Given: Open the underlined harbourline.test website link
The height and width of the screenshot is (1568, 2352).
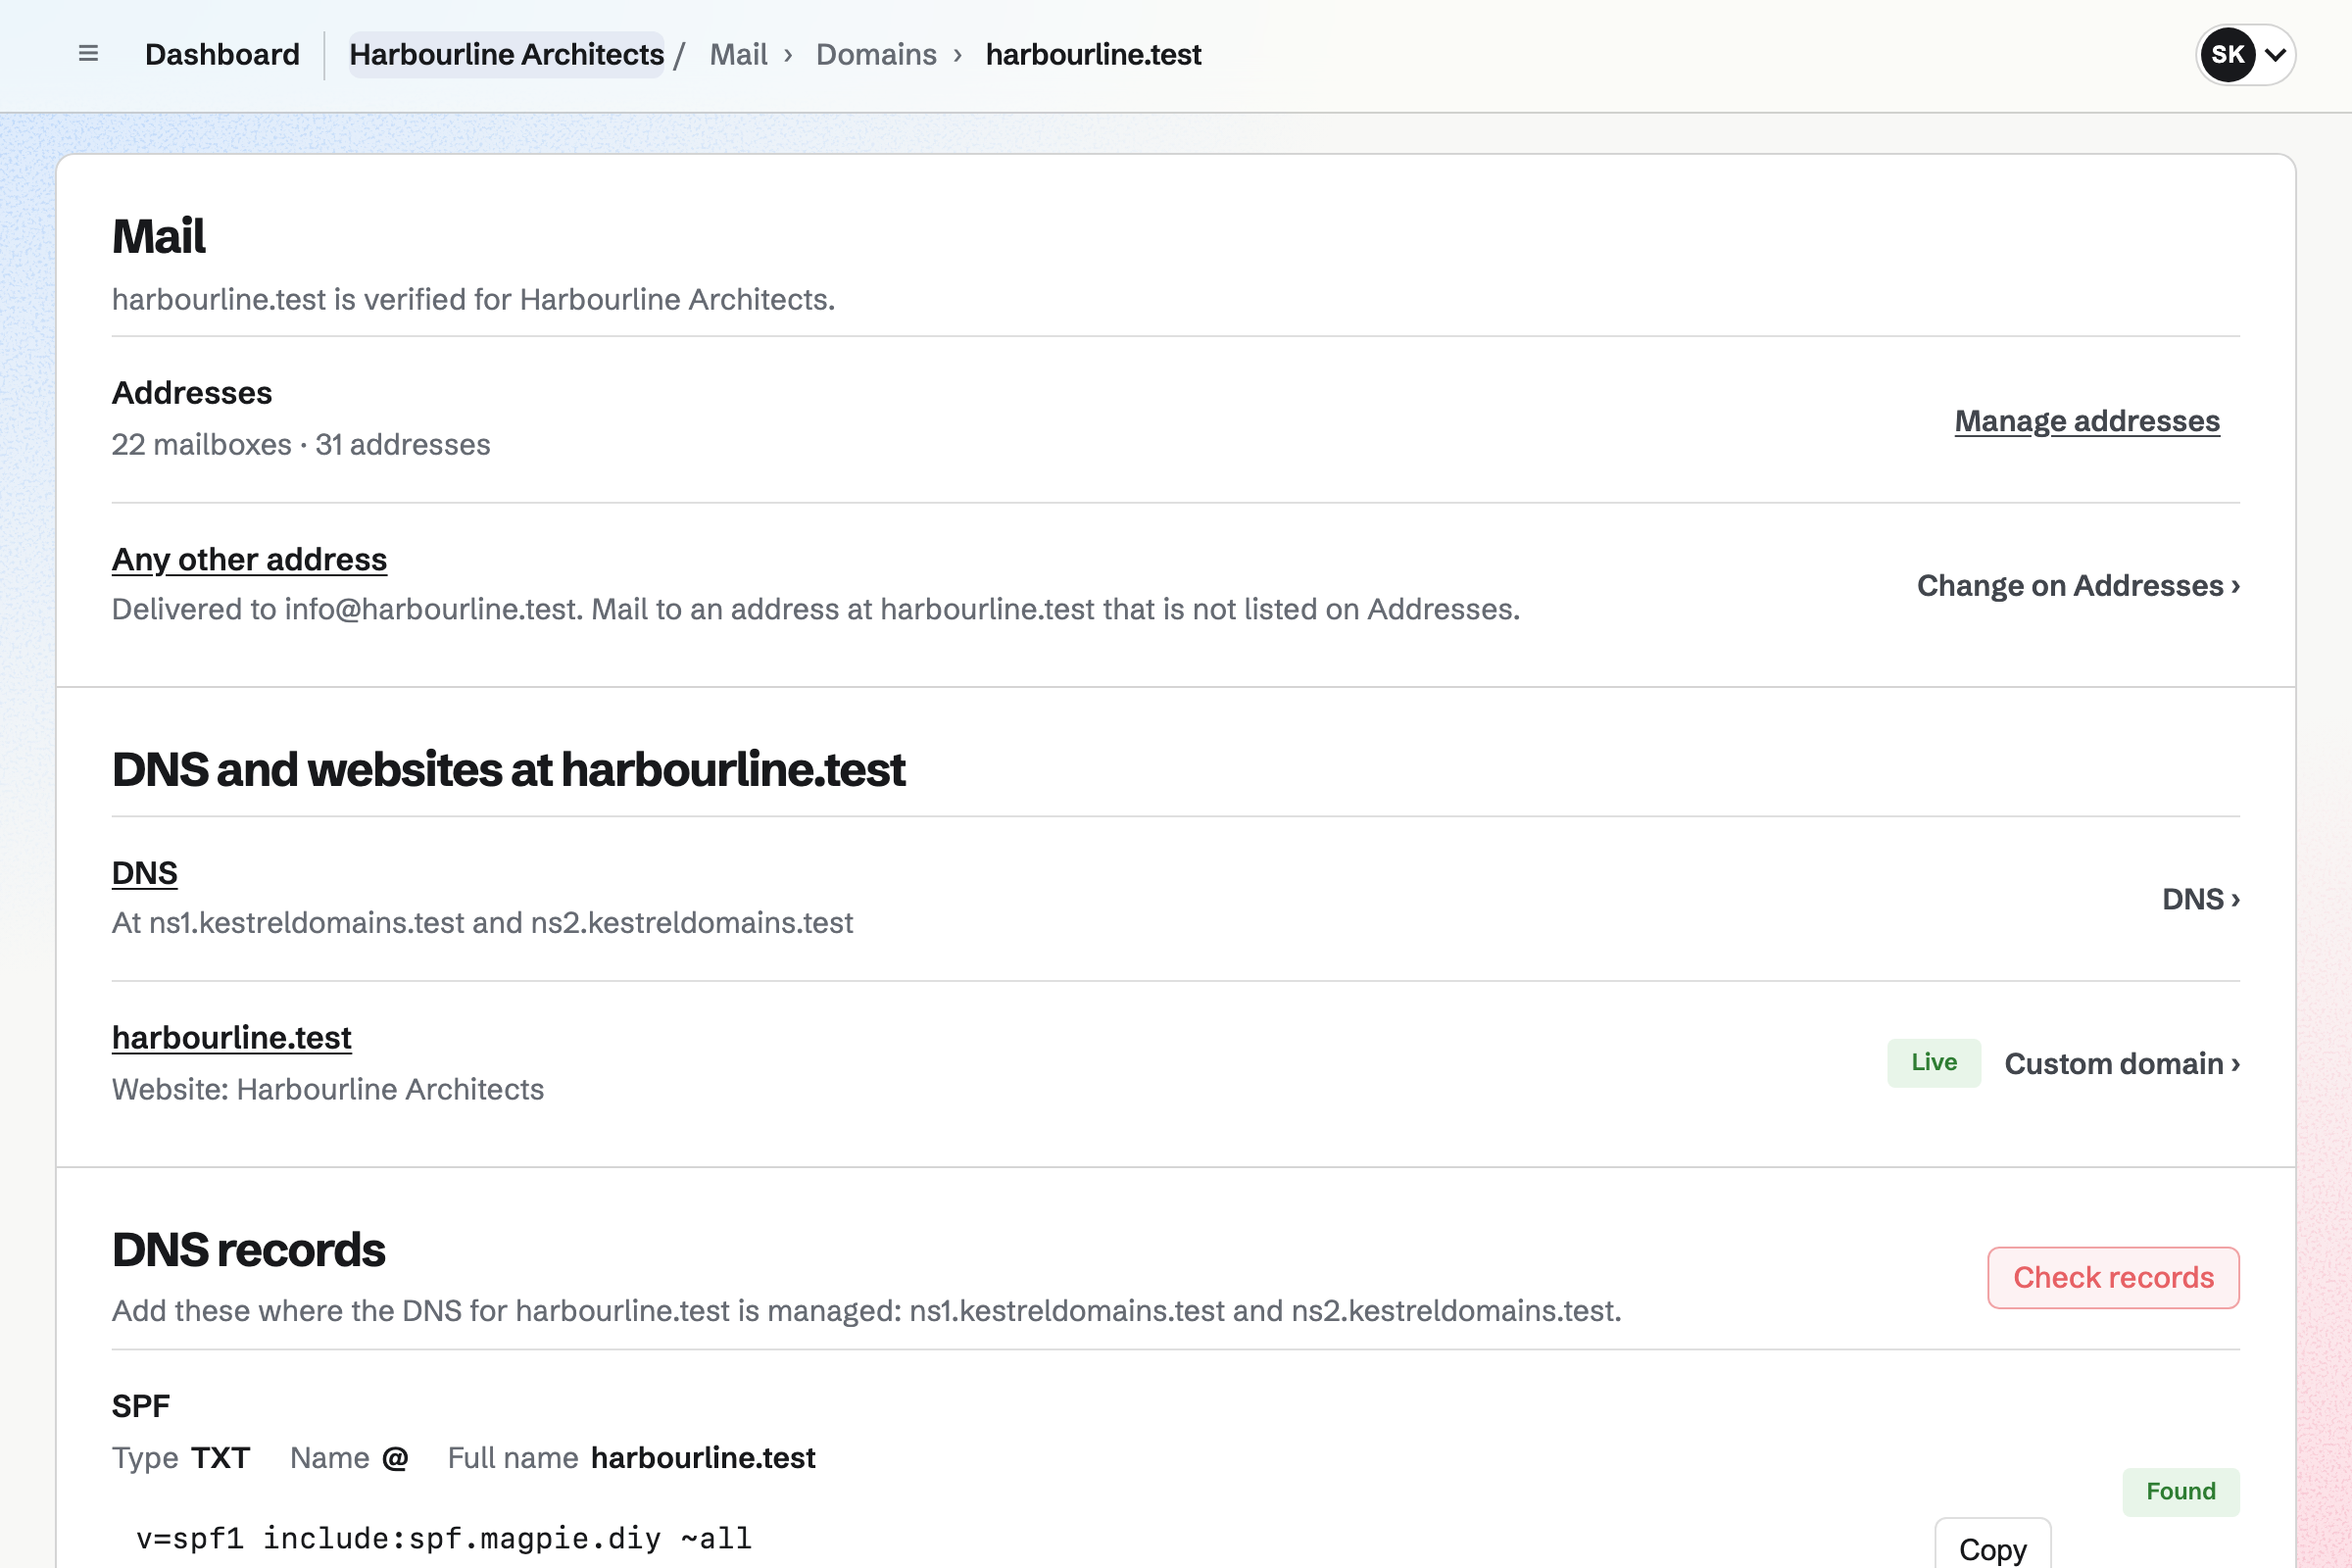Looking at the screenshot, I should click(231, 1038).
